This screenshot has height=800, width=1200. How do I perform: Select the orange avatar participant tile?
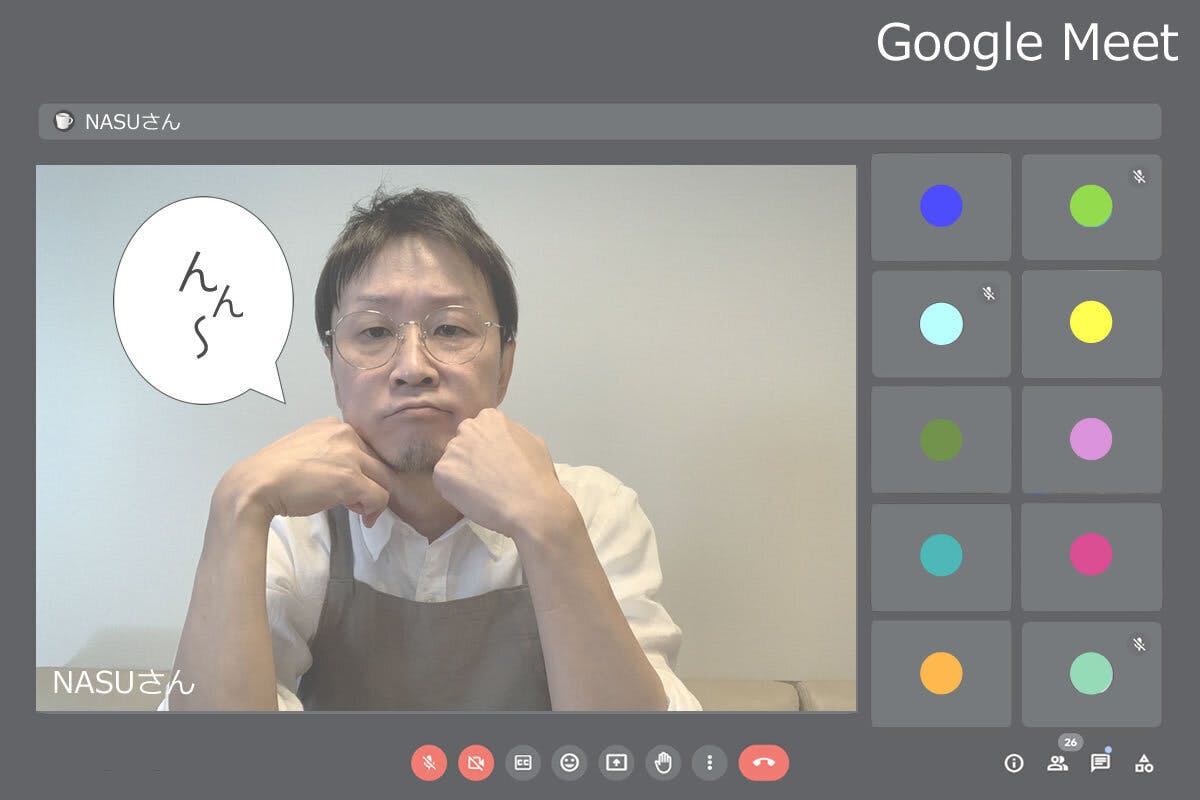click(x=941, y=673)
